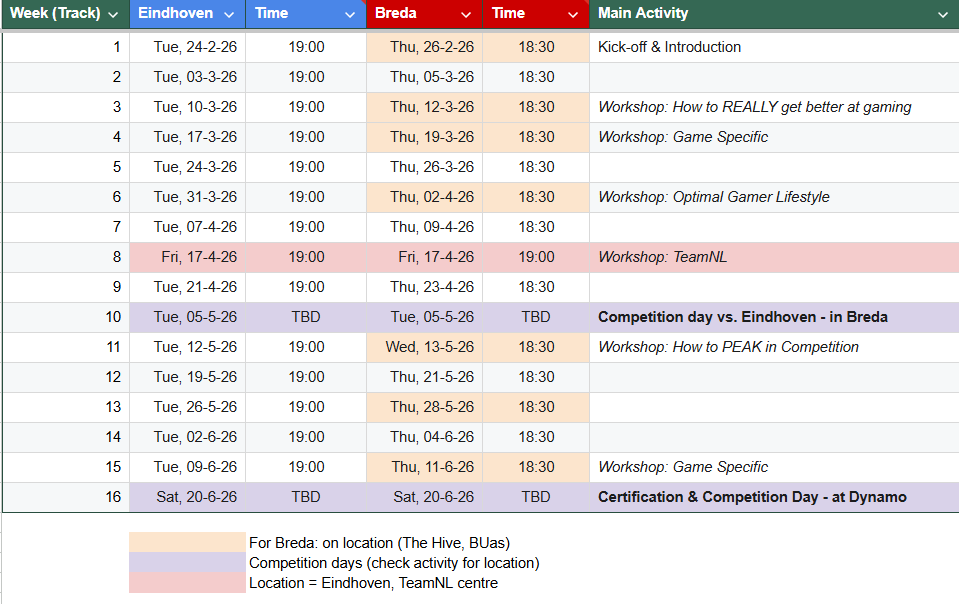Select the Eindhoven date 'Tue, 07-4-26'
The width and height of the screenshot is (959, 604).
188,227
